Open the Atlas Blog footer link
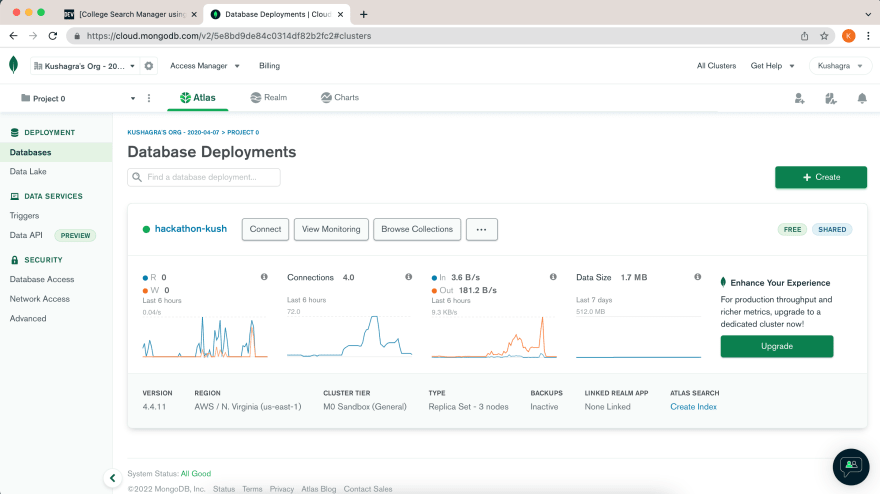 319,489
